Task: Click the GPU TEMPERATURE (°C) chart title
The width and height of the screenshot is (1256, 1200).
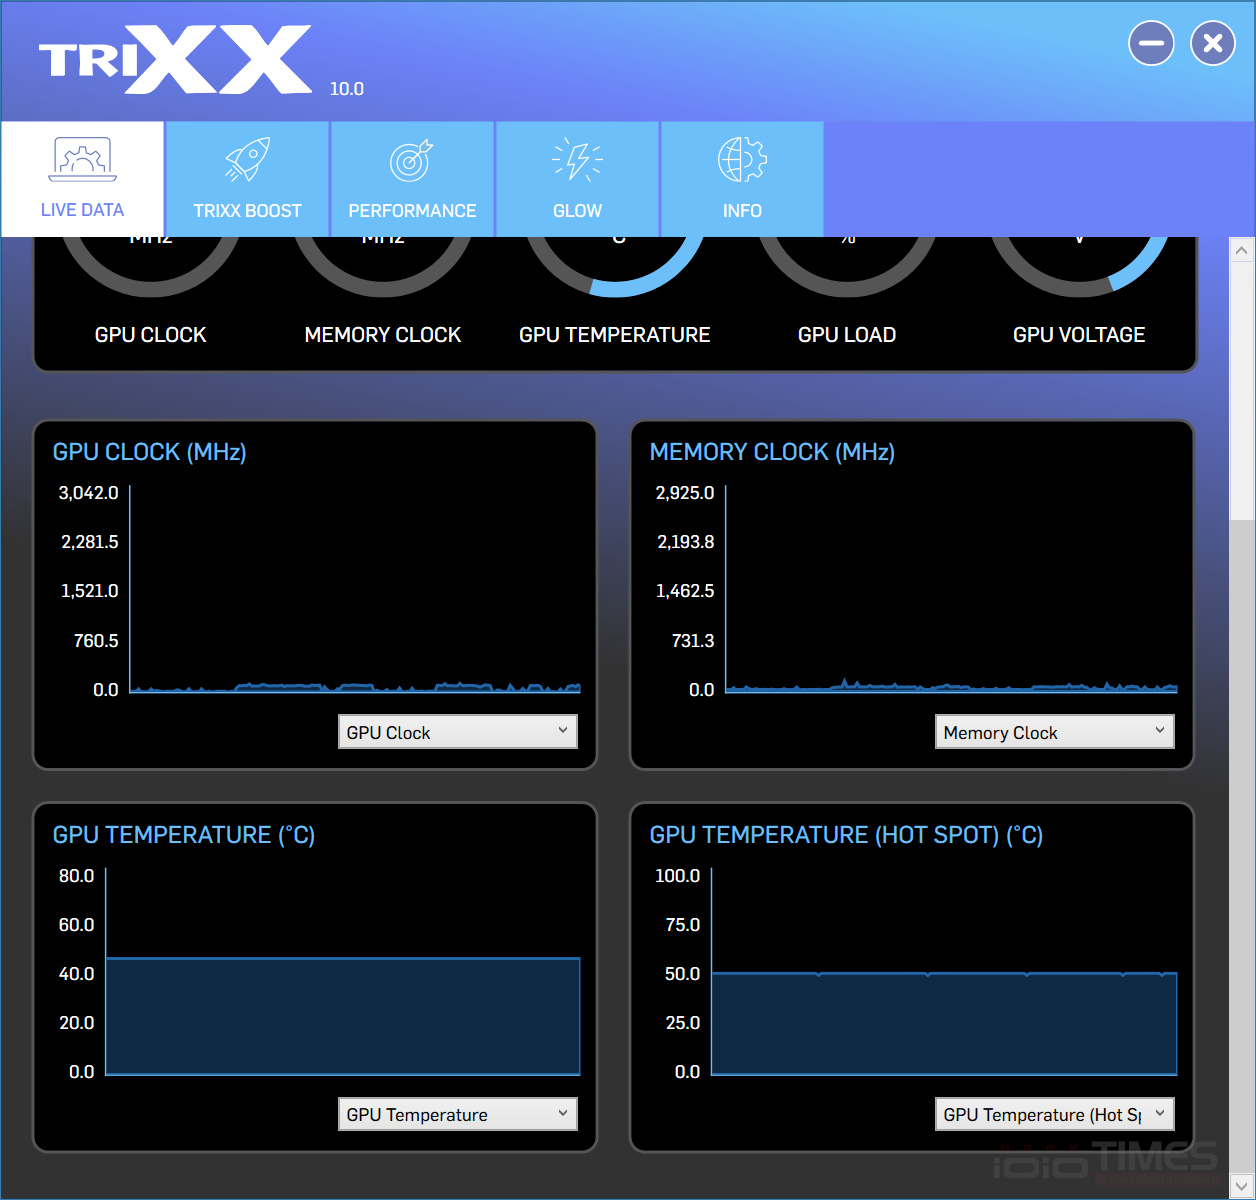Action: point(184,835)
